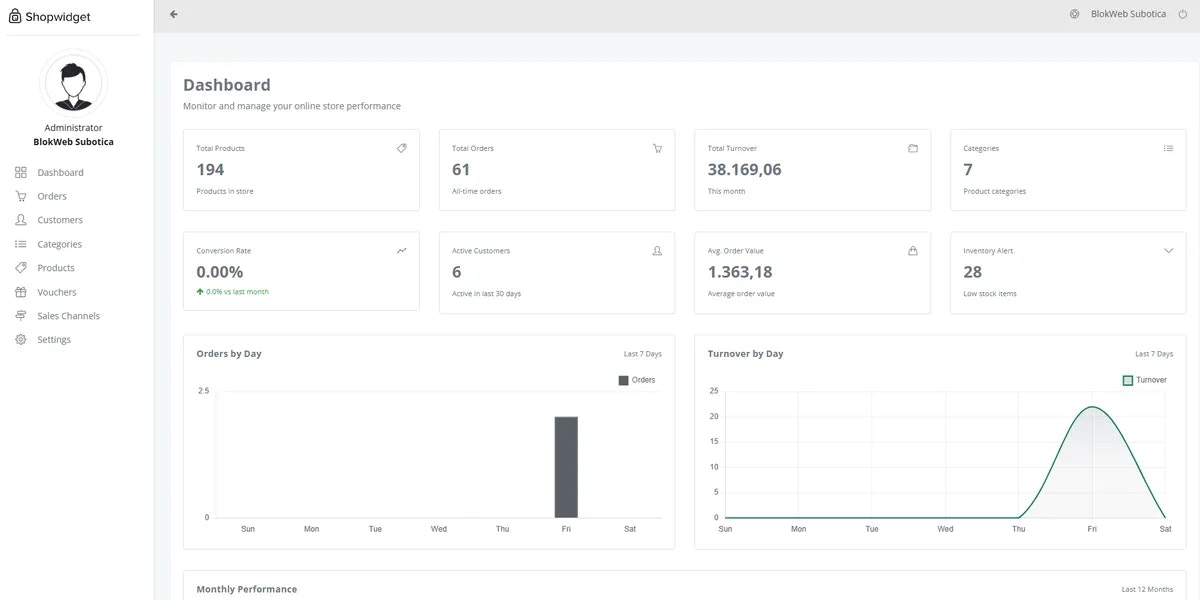Click "Last 7 Days" on Orders chart
The width and height of the screenshot is (1200, 600).
[x=643, y=354]
